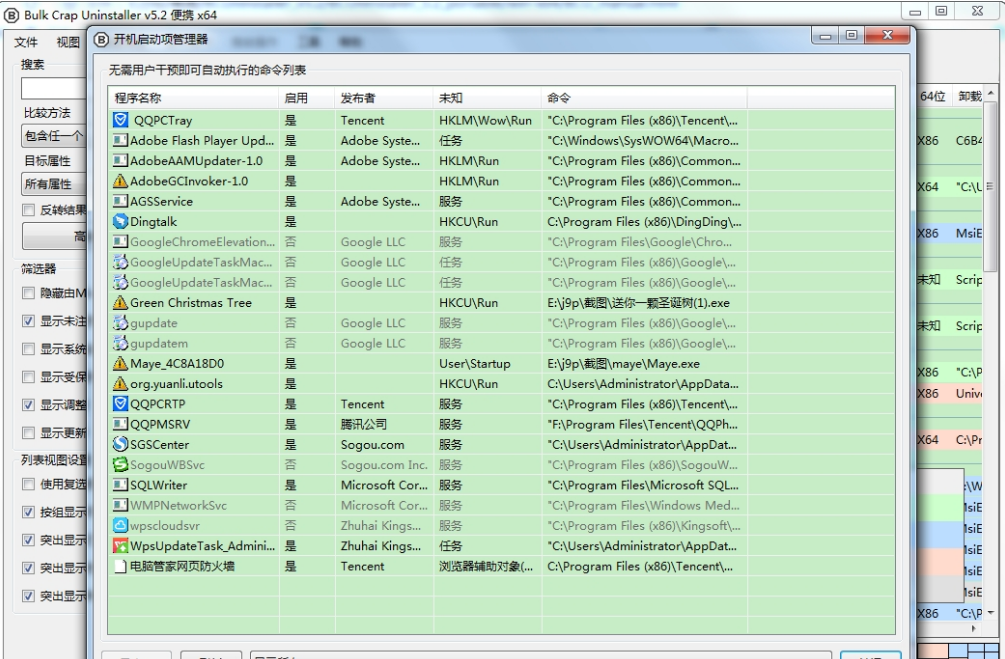The height and width of the screenshot is (659, 1005).
Task: Sort by 未知 column header
Action: pyautogui.click(x=487, y=98)
